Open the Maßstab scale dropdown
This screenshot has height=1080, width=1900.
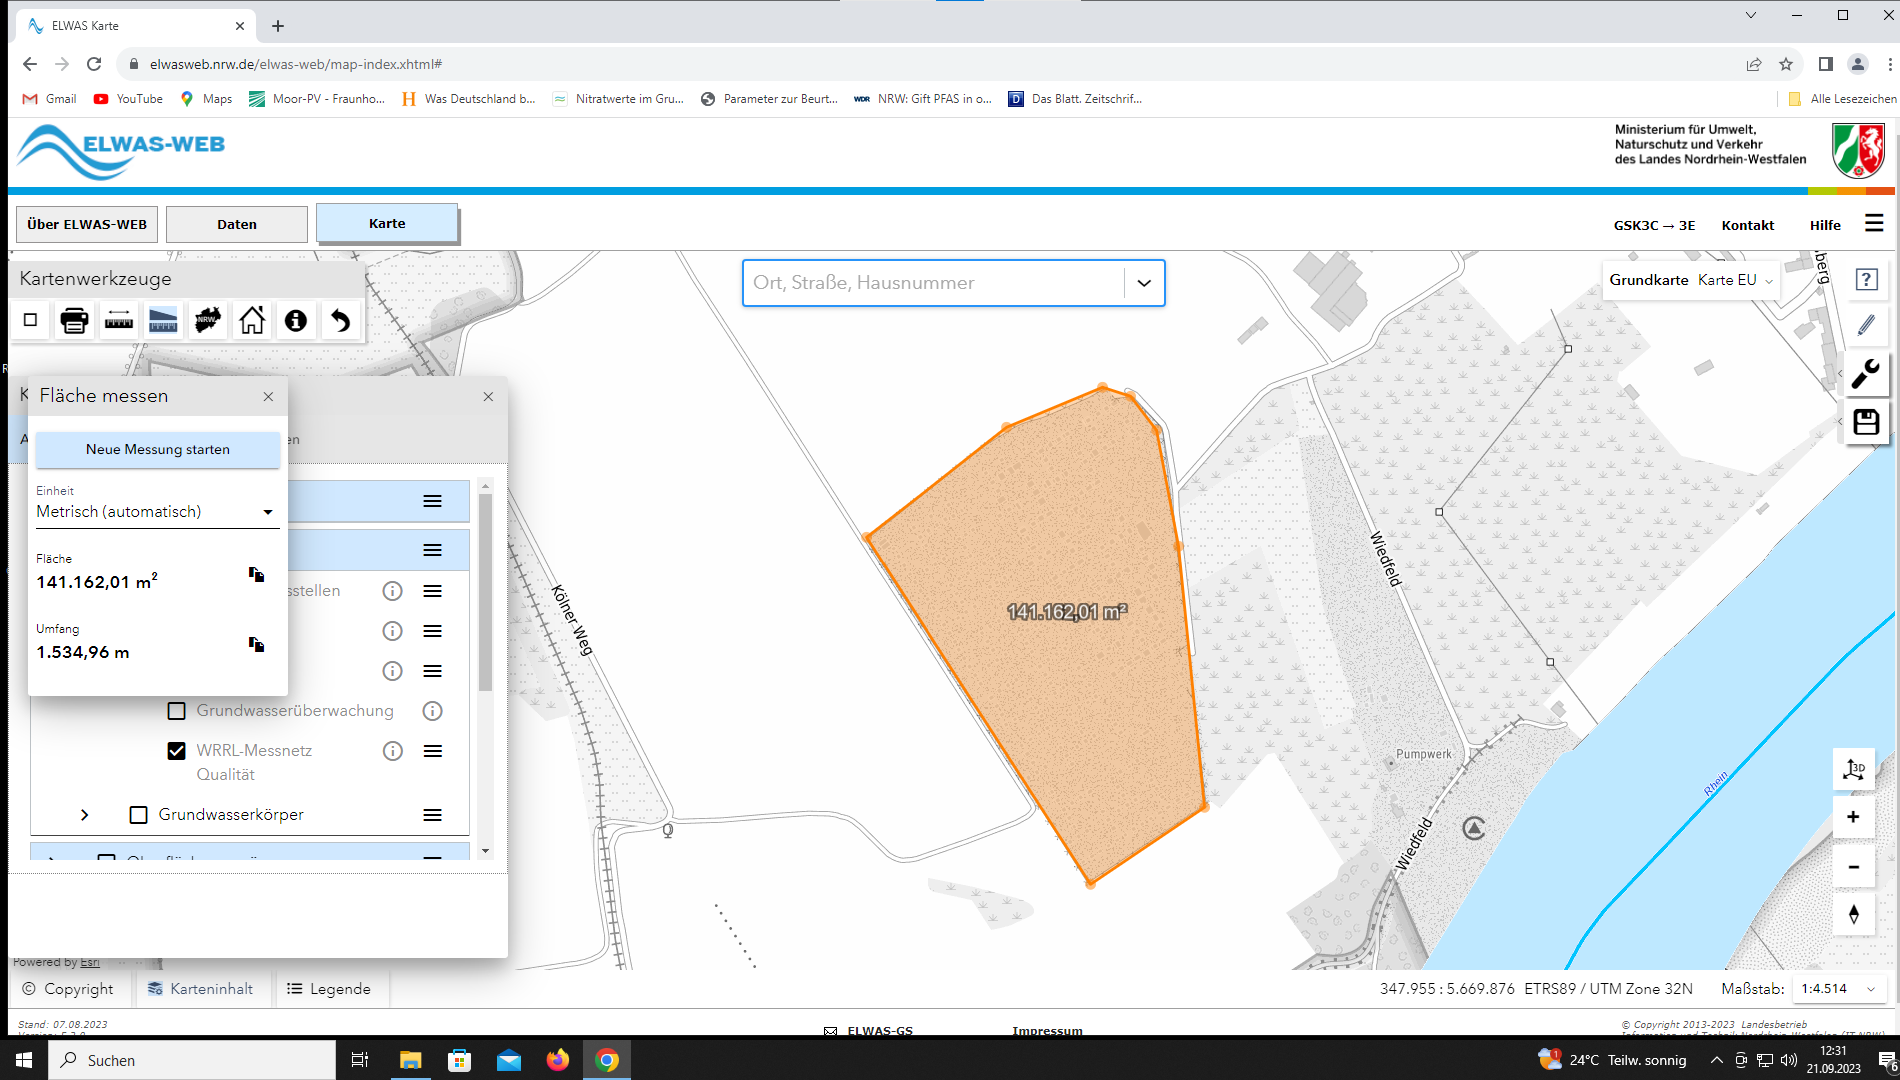tap(1838, 989)
